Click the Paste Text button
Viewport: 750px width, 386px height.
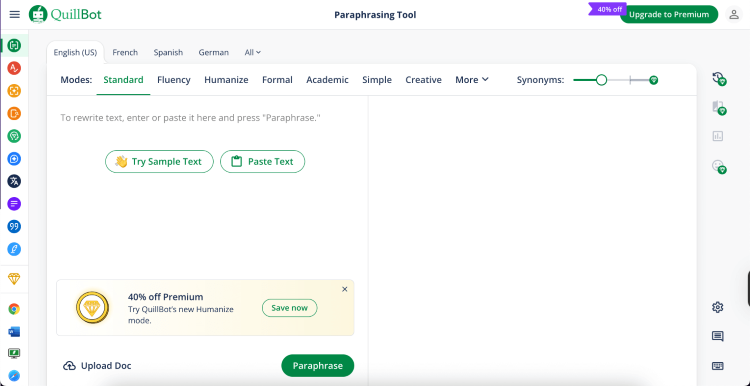click(262, 162)
